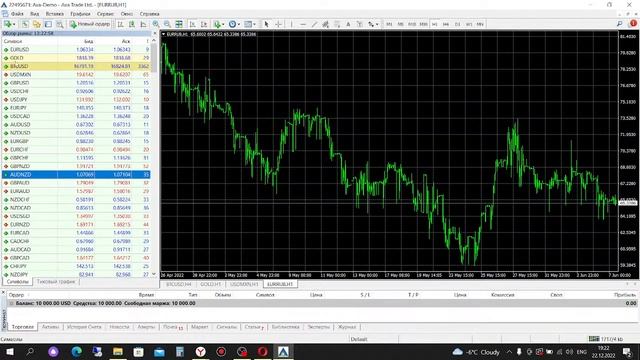
Task: Select the trendline drawing tool
Action: [314, 24]
